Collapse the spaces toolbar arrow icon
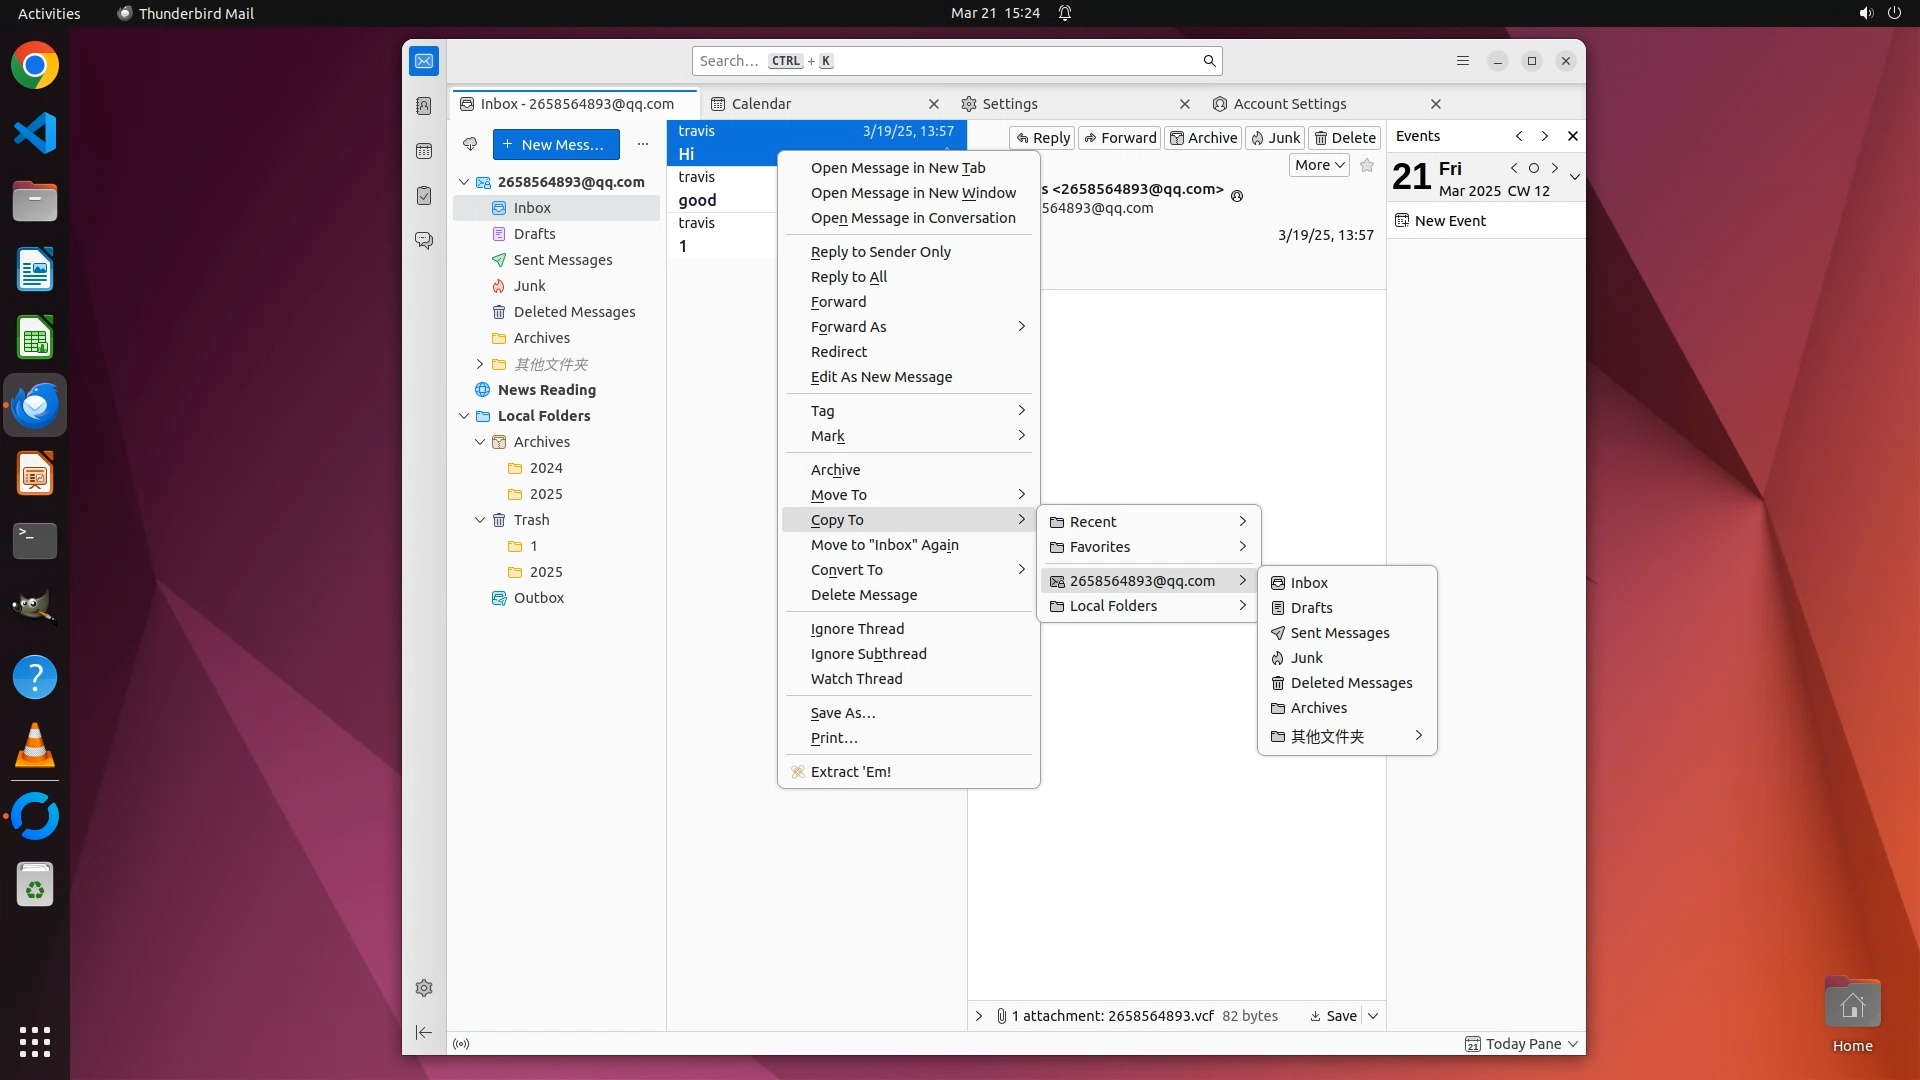Image resolution: width=1920 pixels, height=1080 pixels. tap(424, 1032)
